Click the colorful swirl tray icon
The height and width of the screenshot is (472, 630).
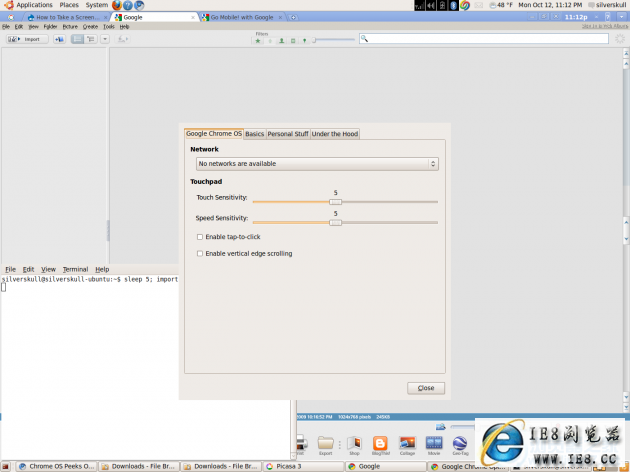465,5
